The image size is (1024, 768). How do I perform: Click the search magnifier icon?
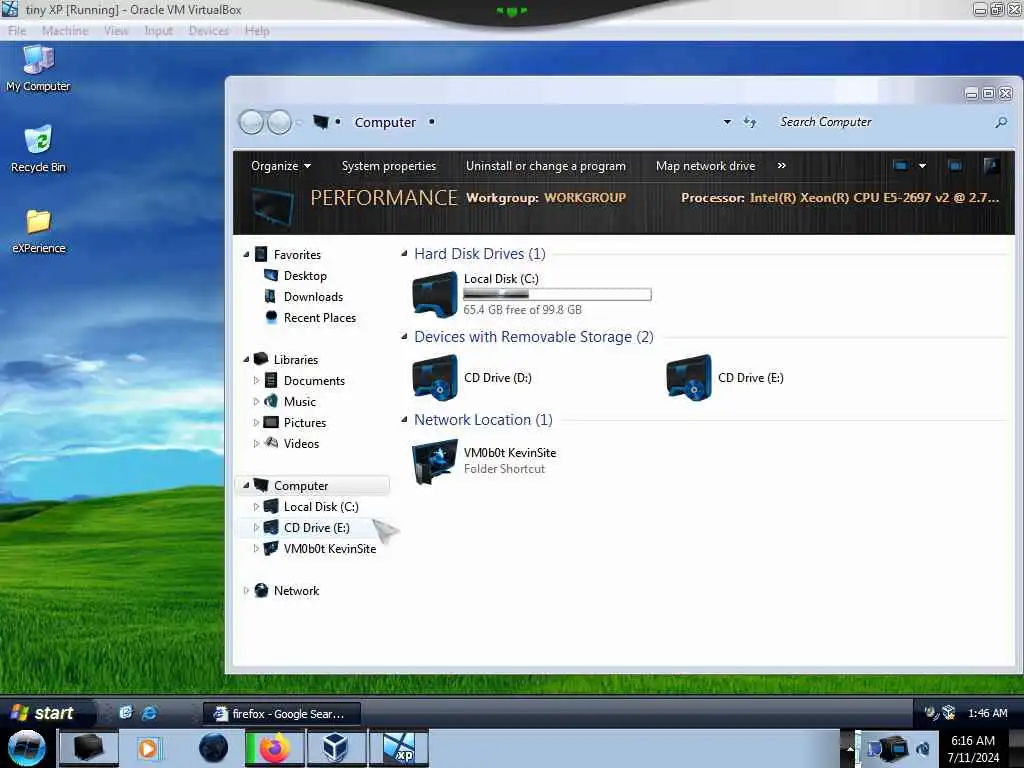tap(1001, 122)
